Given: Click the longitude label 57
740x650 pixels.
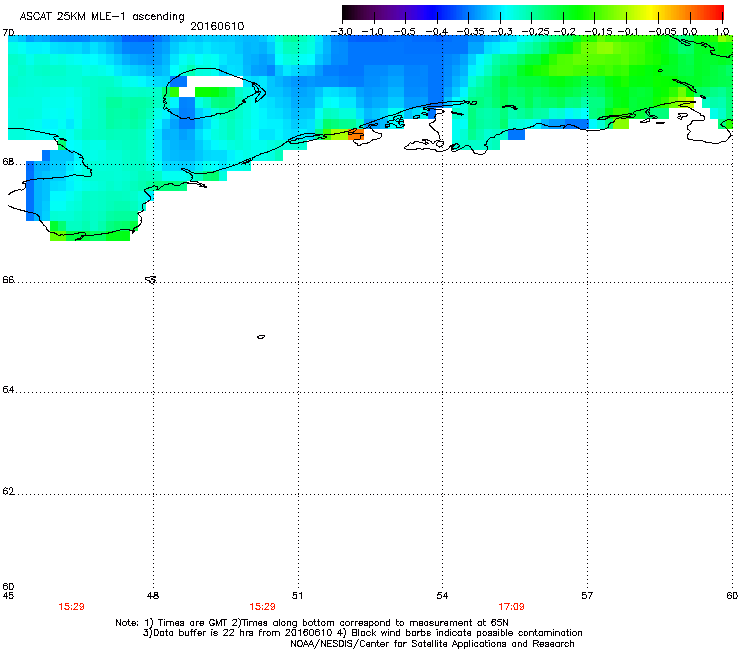Looking at the screenshot, I should pyautogui.click(x=587, y=596).
